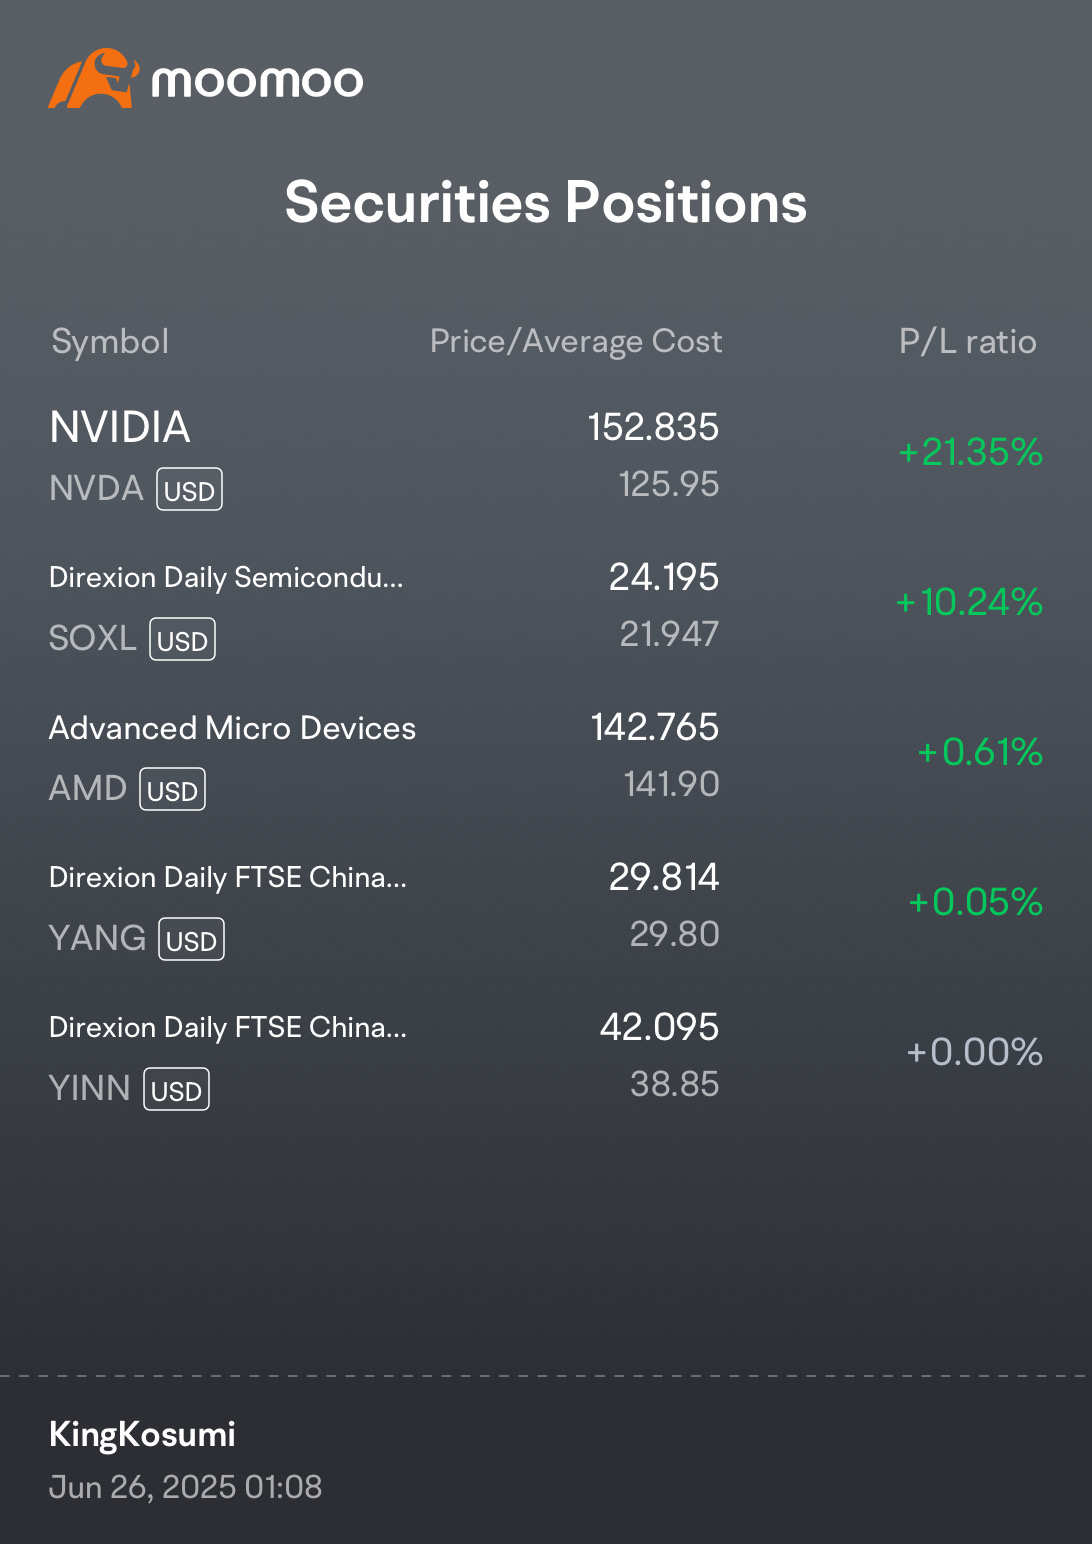Open the Direxion Daily Semicondu... position

pos(546,606)
